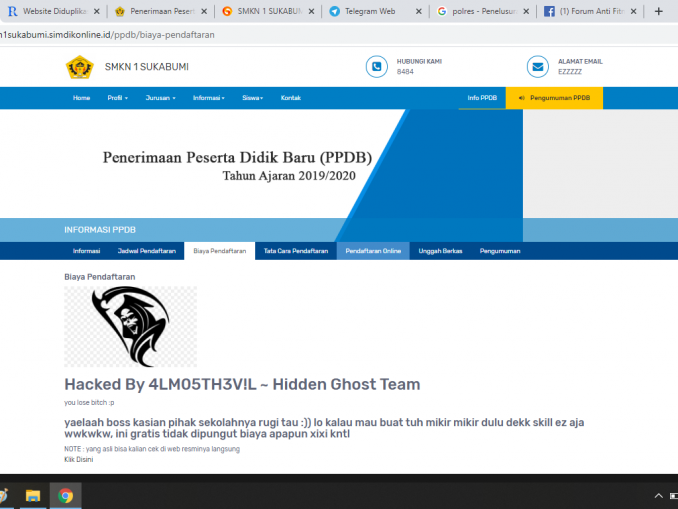Select the Biaya Pendaftaran sub-tab
This screenshot has width=678, height=509.
point(220,251)
